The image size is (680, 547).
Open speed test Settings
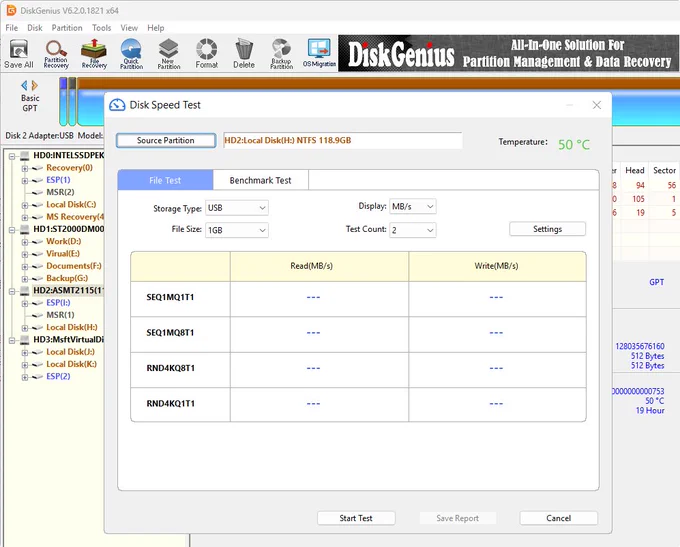point(547,229)
